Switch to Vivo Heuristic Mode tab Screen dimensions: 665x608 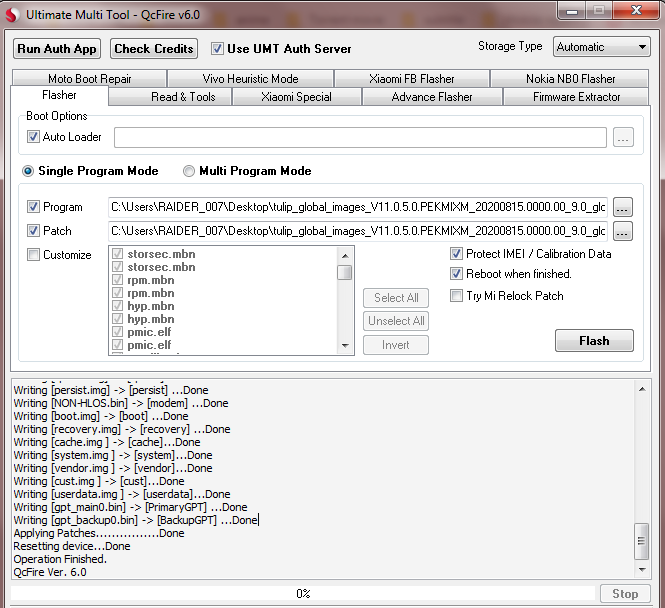250,78
